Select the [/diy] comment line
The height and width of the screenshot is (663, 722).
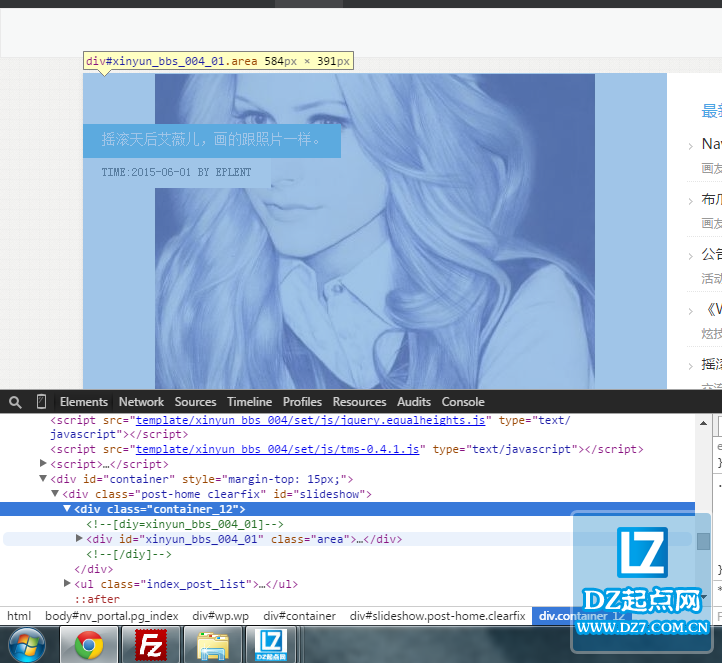pos(129,554)
